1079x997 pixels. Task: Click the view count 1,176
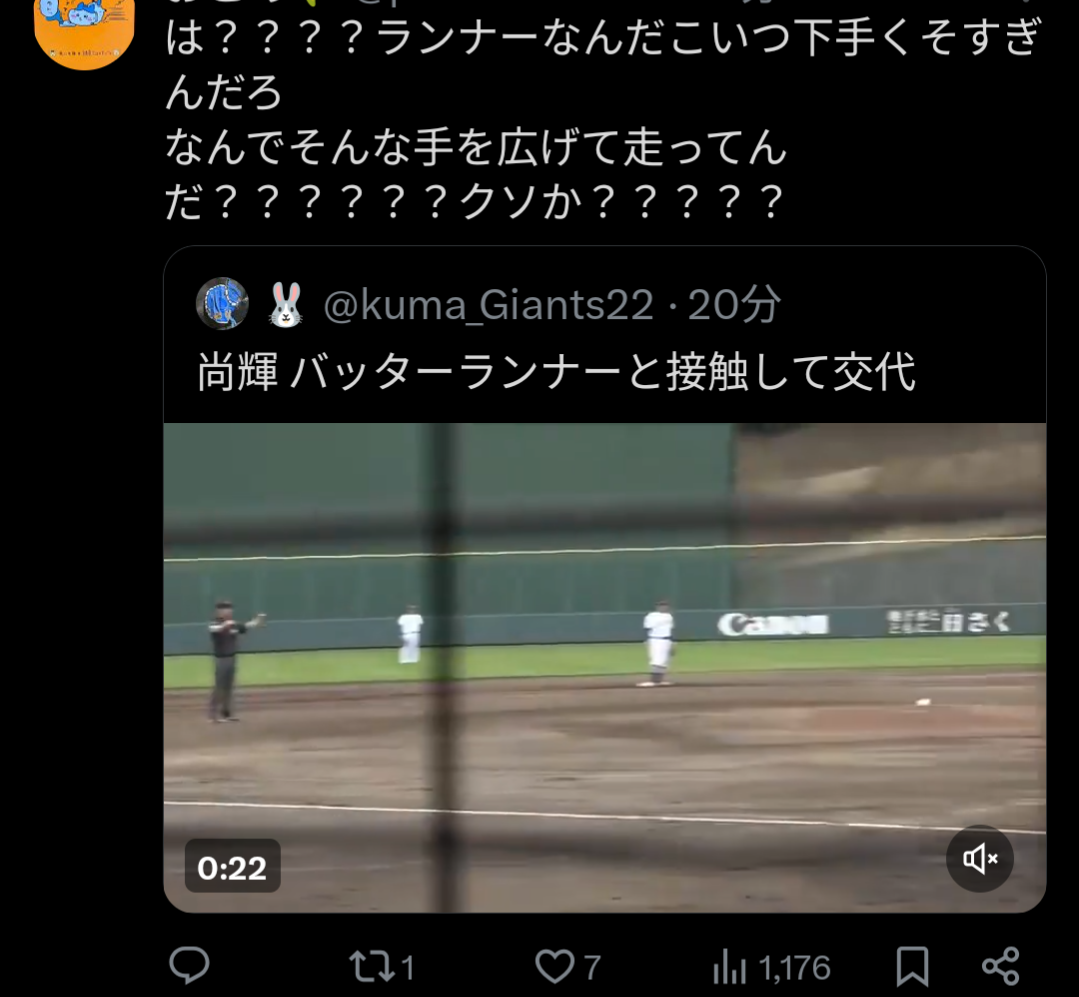click(x=795, y=967)
